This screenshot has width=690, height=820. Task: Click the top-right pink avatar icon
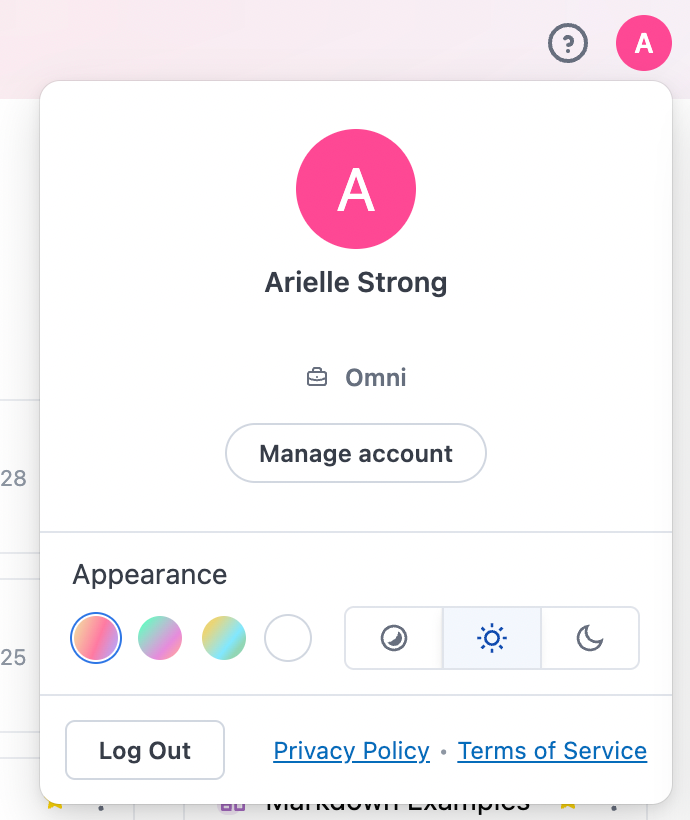tap(644, 43)
